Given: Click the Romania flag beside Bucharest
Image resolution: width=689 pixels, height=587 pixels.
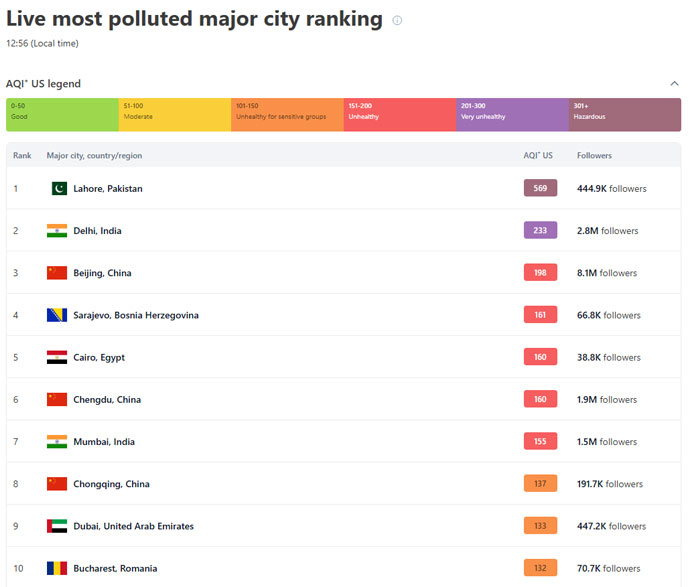Looking at the screenshot, I should [x=57, y=568].
